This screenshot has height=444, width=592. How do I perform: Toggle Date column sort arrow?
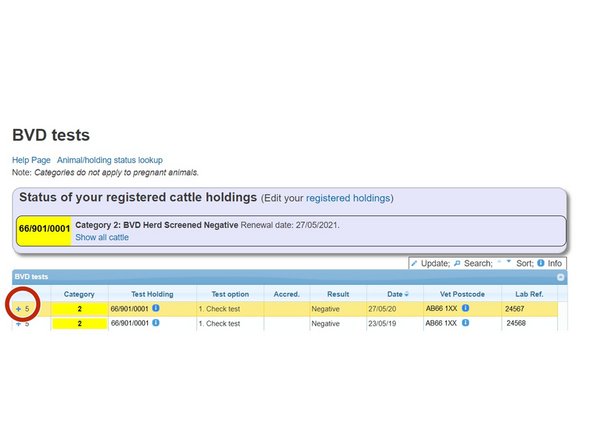pos(407,294)
